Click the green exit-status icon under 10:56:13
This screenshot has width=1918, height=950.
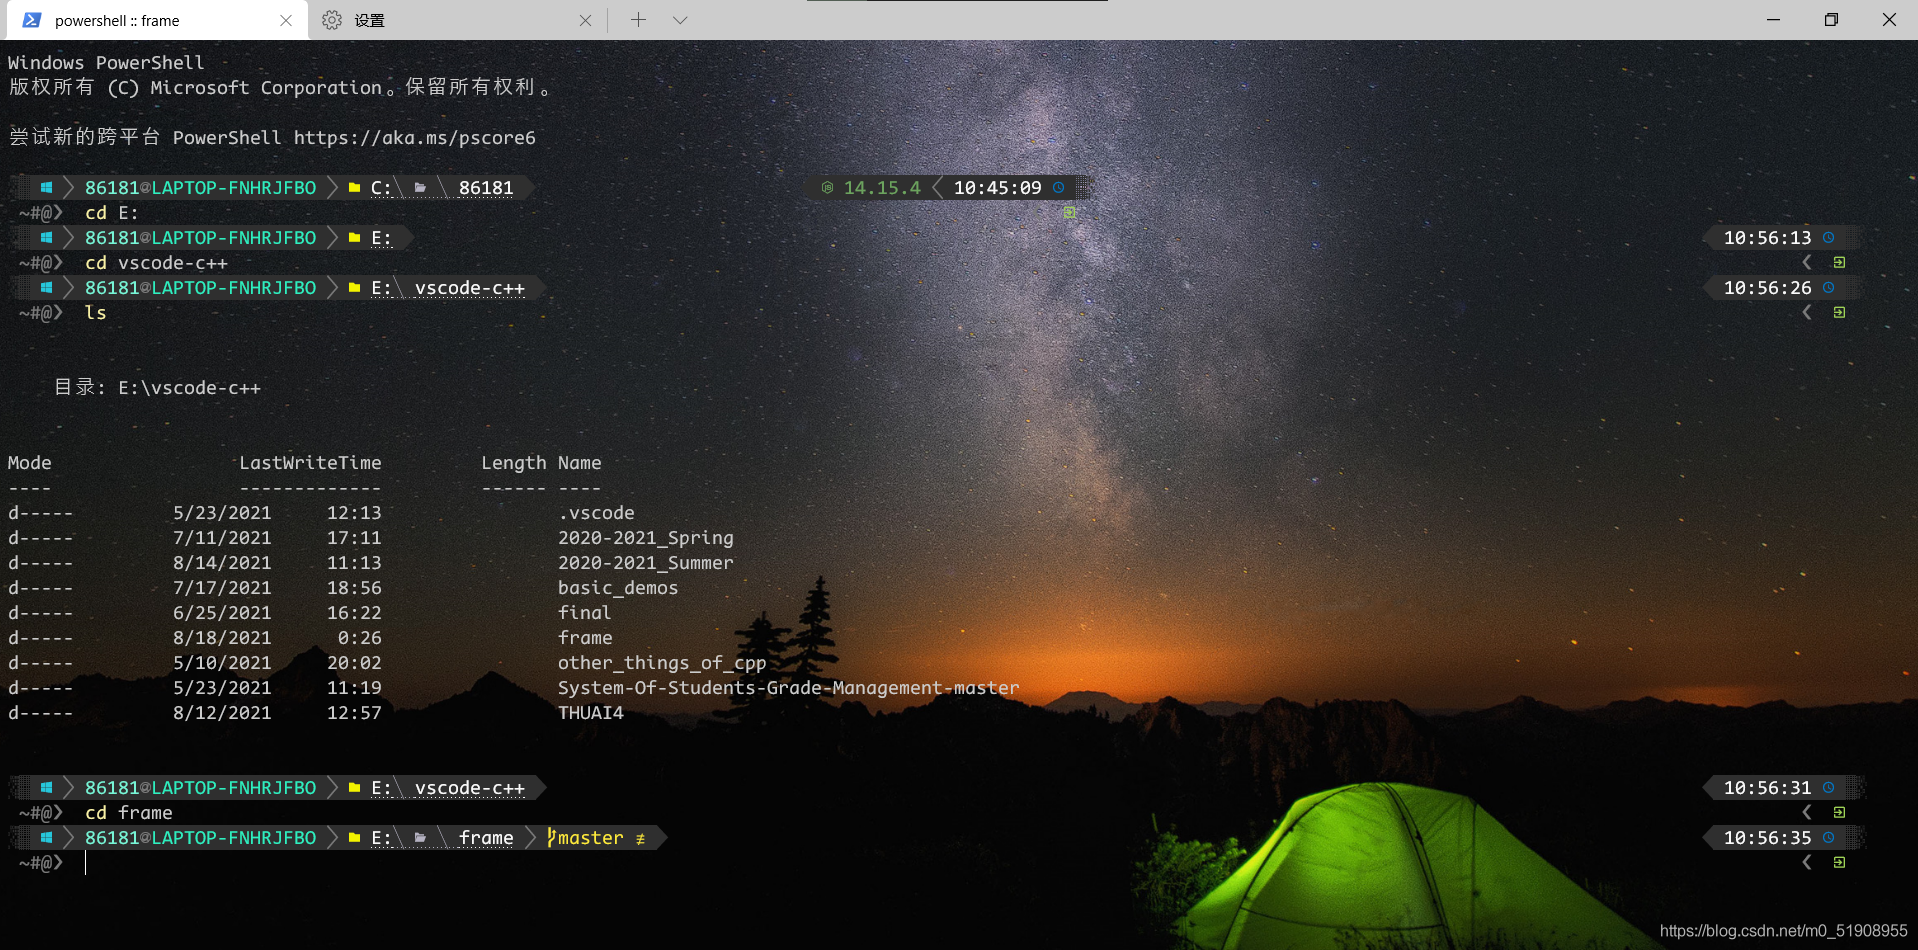1839,263
